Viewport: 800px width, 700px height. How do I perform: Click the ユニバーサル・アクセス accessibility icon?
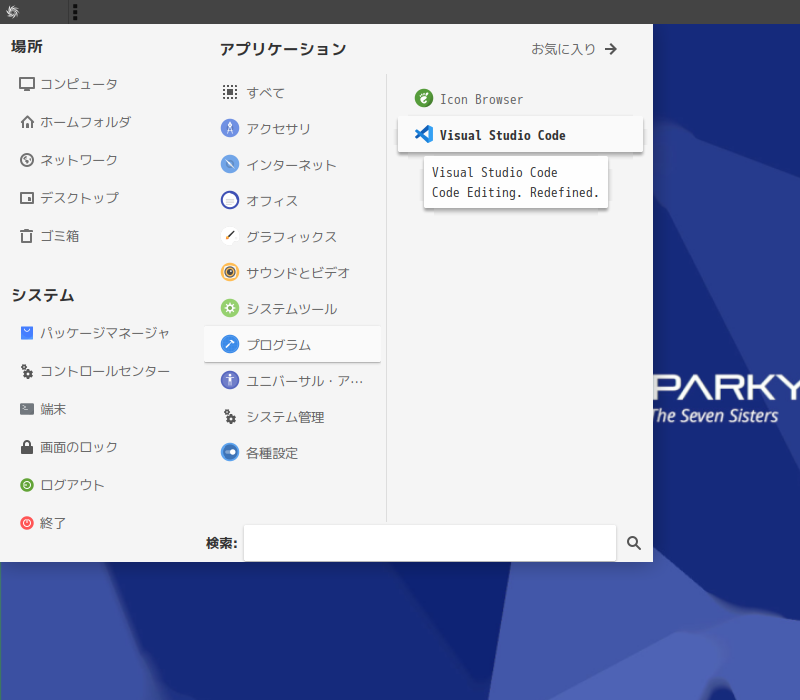[230, 380]
